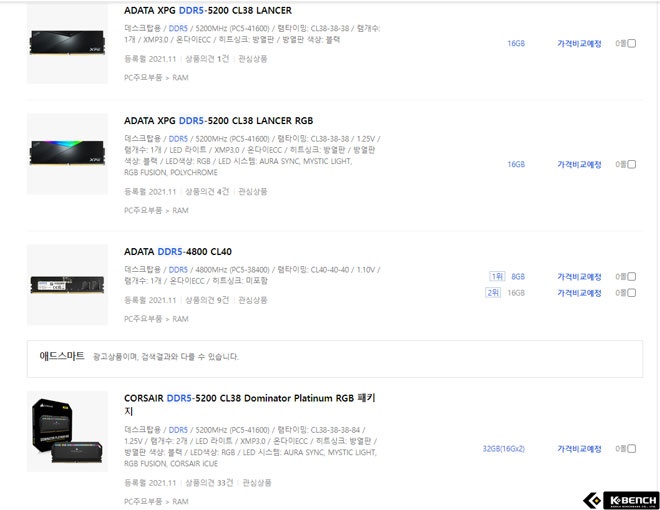Click RAM category under ADATA DDR5-4800 listing

click(180, 319)
